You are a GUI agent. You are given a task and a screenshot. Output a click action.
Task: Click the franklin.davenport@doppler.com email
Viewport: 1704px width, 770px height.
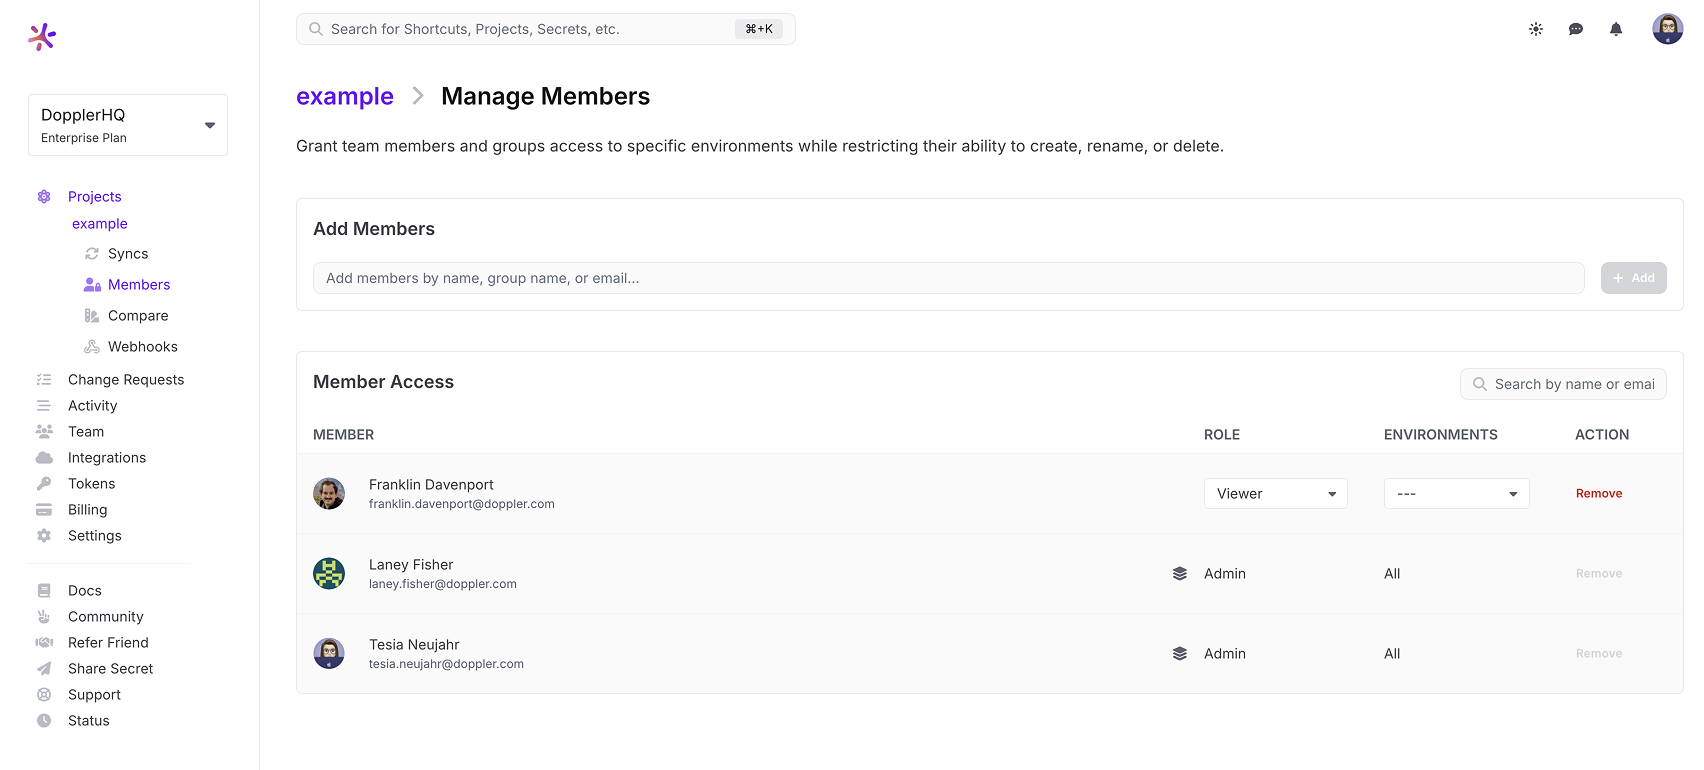(x=462, y=504)
